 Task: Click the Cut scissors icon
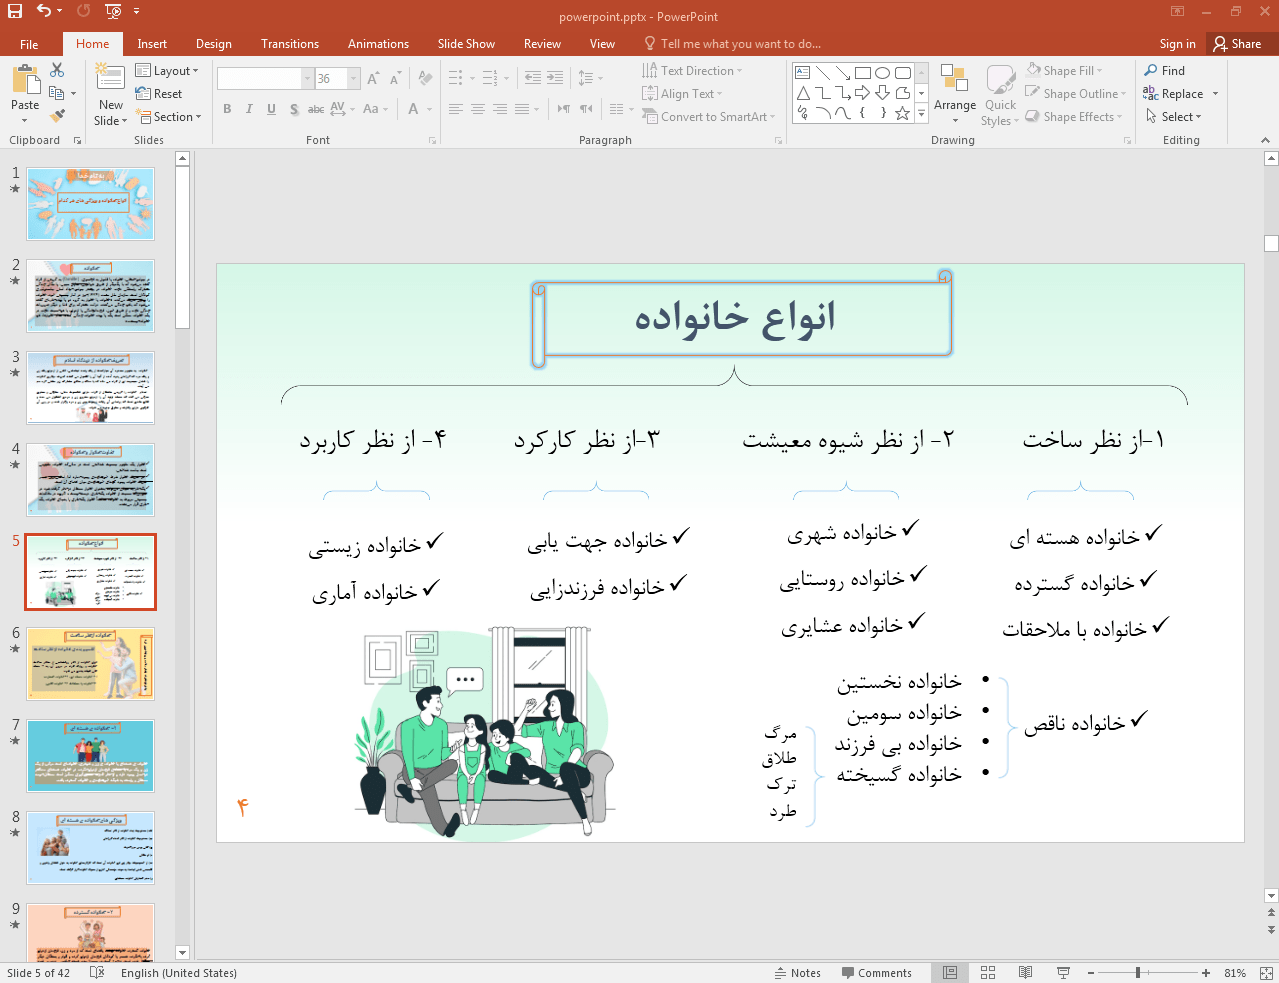[57, 70]
